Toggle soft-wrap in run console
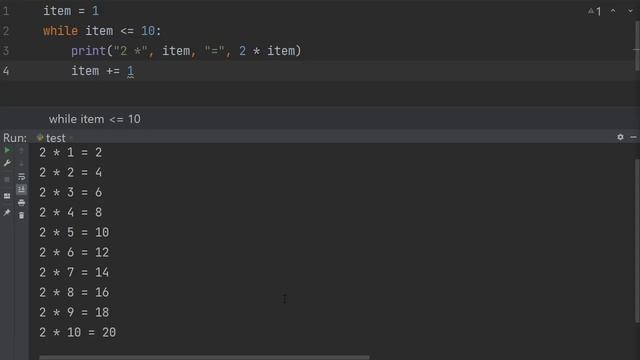 point(22,177)
